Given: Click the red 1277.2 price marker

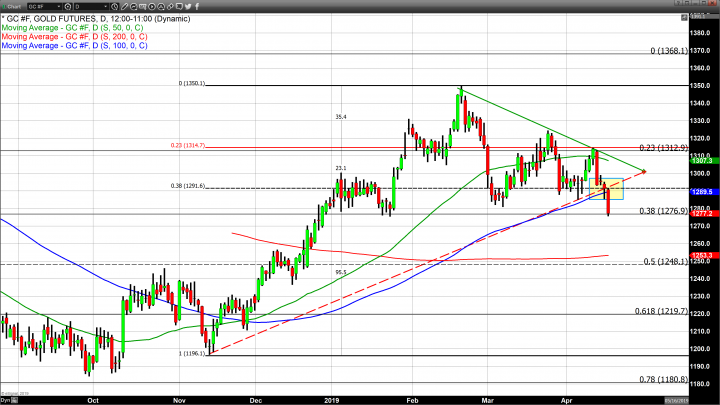Looking at the screenshot, I should (x=703, y=214).
